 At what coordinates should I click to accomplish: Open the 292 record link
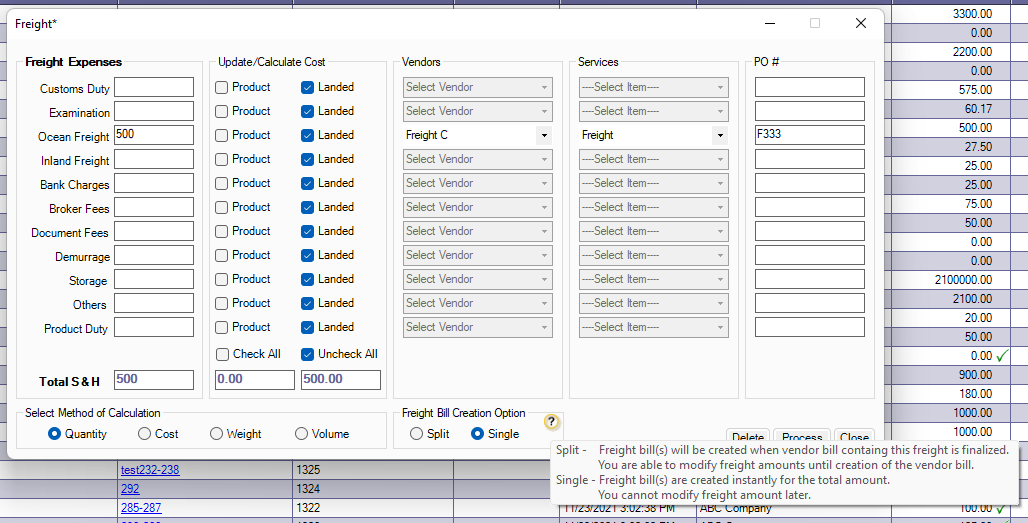pyautogui.click(x=130, y=490)
